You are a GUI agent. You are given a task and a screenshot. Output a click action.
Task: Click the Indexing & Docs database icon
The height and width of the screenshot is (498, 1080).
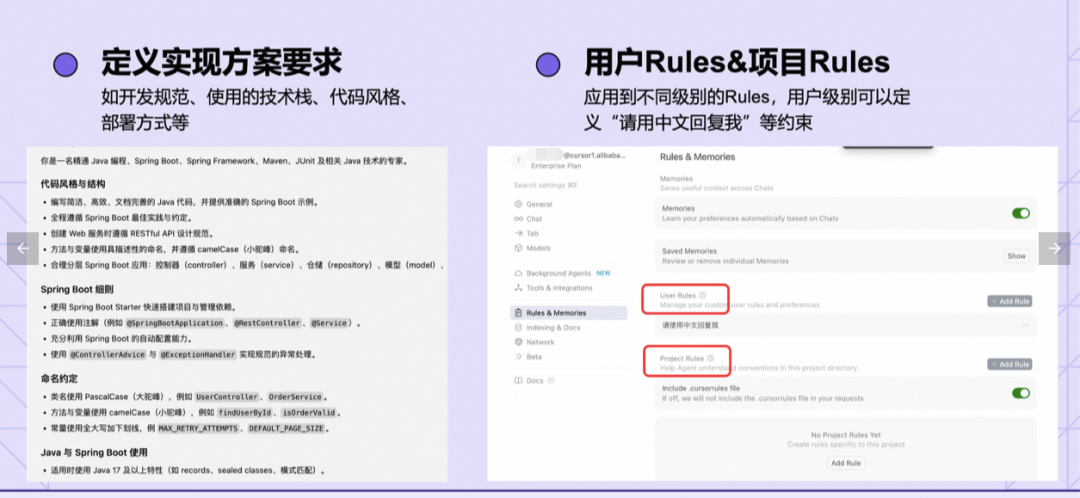point(518,327)
